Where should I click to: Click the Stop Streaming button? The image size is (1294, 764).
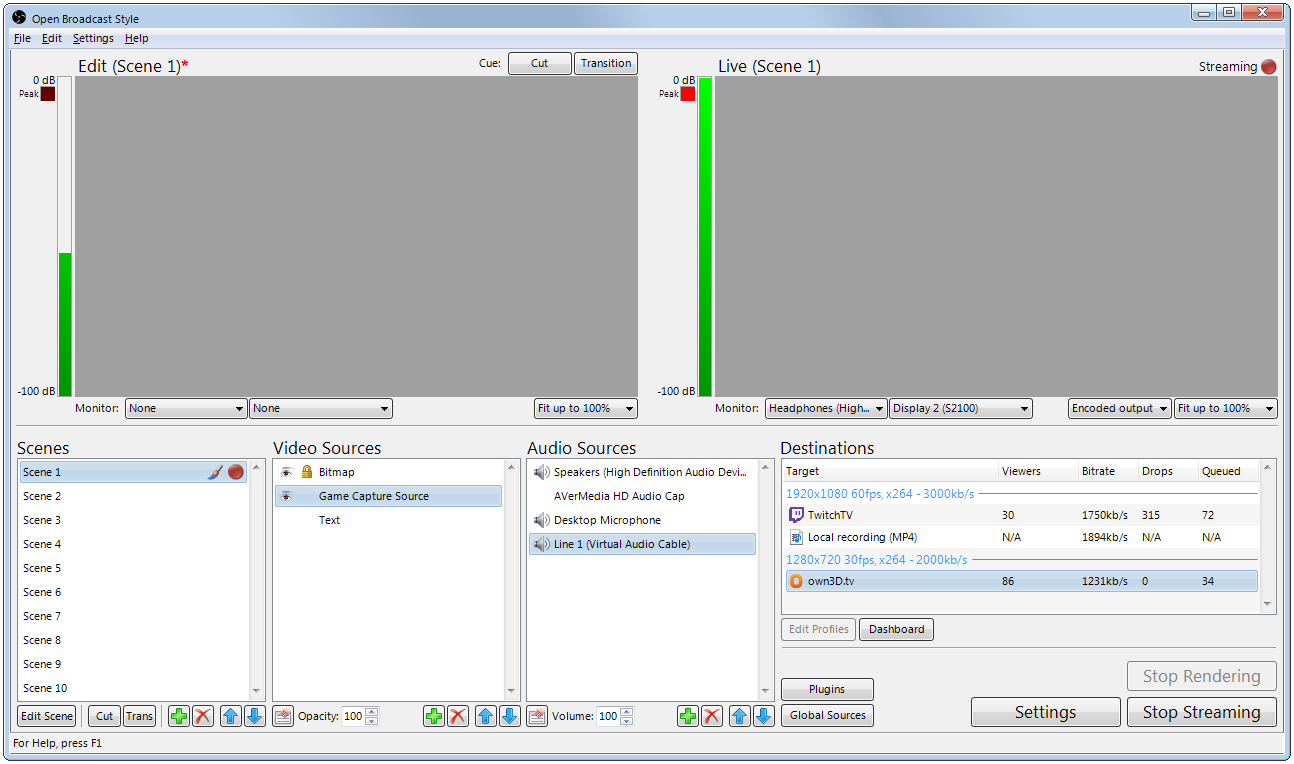1202,712
